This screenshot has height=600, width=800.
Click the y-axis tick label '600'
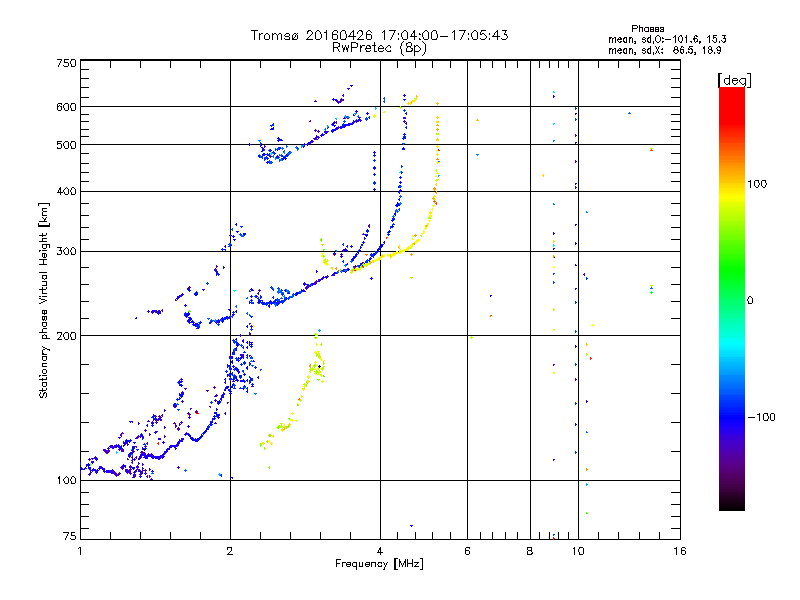[x=67, y=107]
